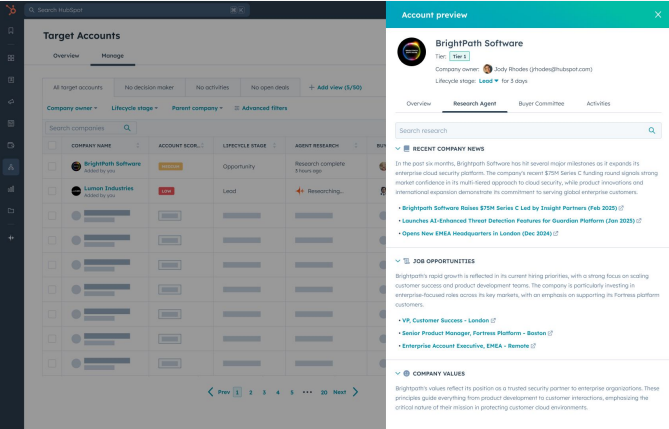669x429 pixels.
Task: Open the VP, Customer Success London link
Action: [x=446, y=320]
